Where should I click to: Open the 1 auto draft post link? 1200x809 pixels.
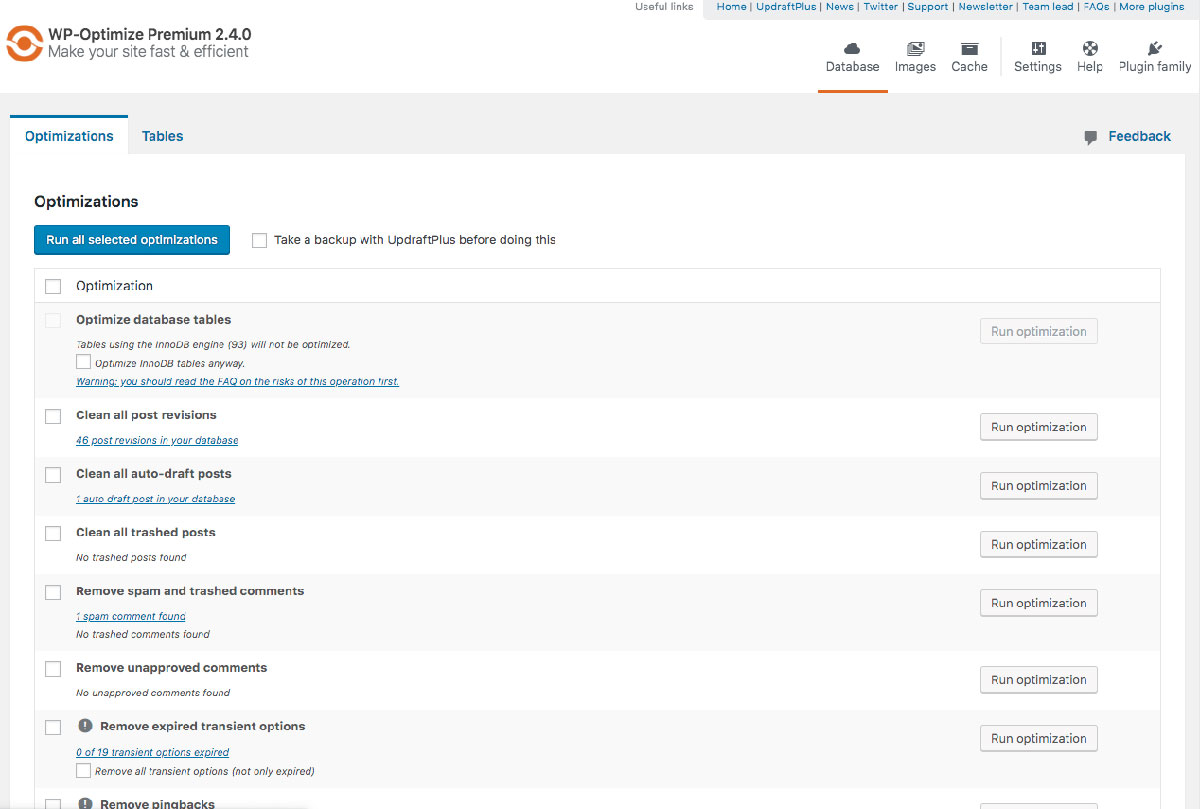pos(156,499)
